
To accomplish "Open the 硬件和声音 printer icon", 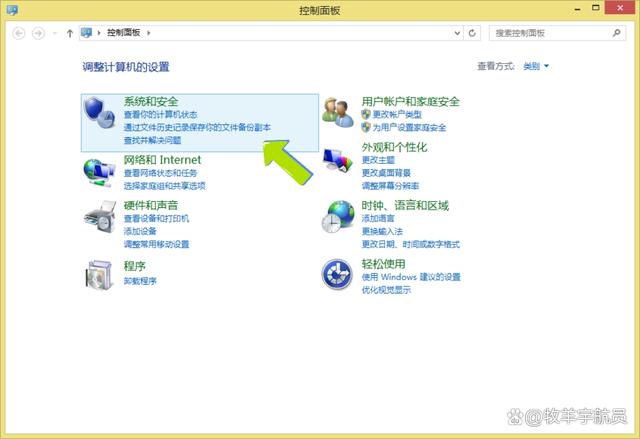I will (100, 217).
